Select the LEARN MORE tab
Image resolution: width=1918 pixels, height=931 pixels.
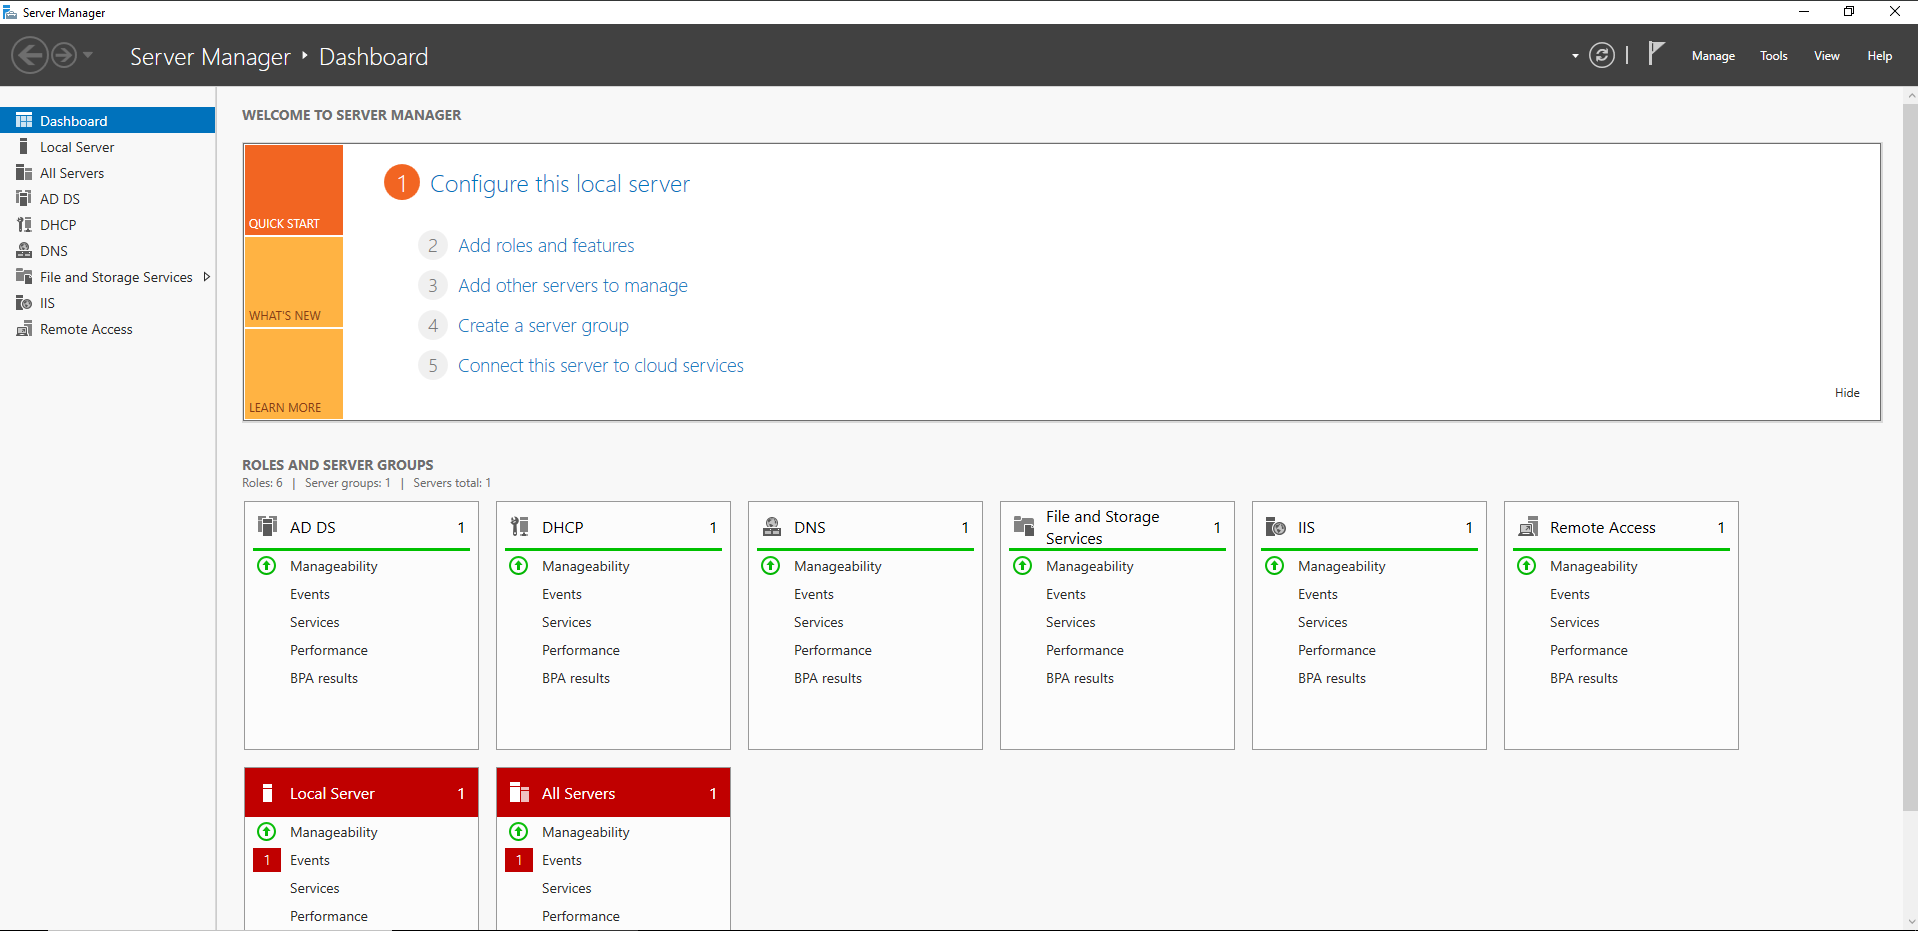294,374
